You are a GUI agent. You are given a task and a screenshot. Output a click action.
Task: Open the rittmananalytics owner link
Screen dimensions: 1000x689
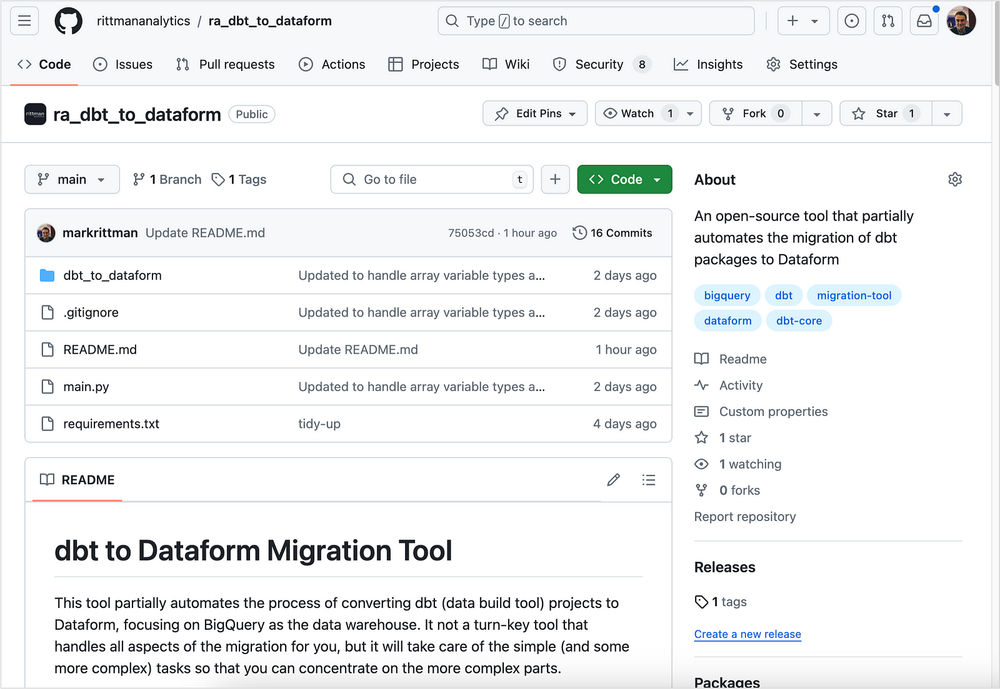click(x=143, y=21)
